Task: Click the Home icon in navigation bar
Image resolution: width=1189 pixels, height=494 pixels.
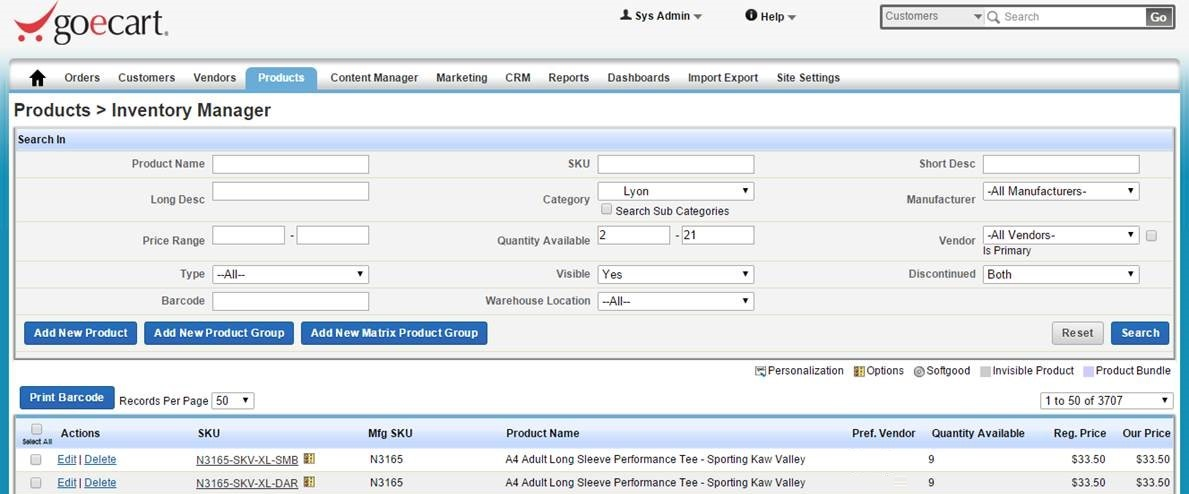Action: 38,78
